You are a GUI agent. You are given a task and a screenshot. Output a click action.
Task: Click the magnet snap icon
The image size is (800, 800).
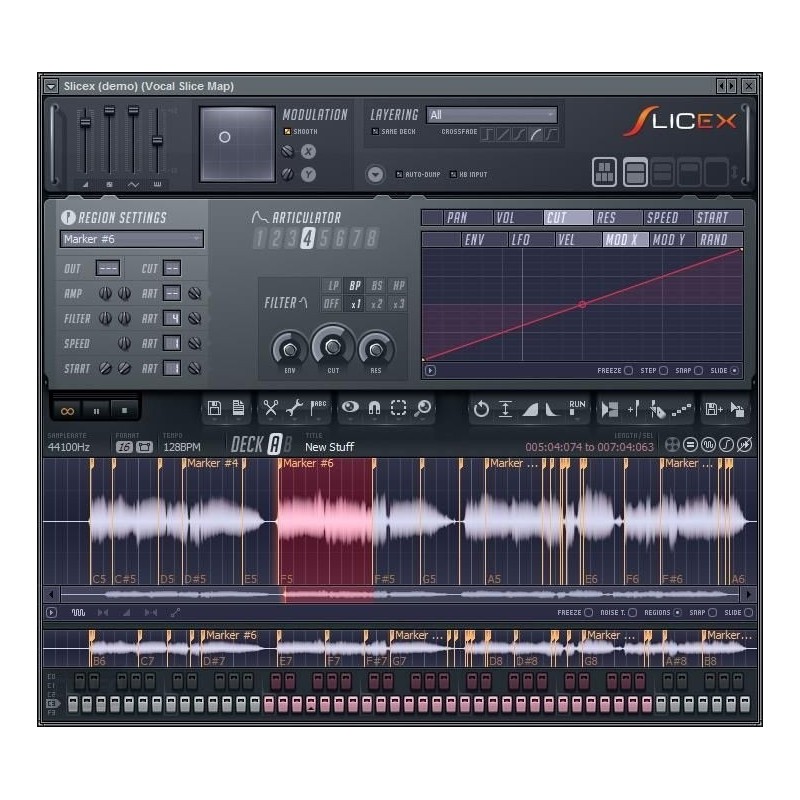point(372,407)
